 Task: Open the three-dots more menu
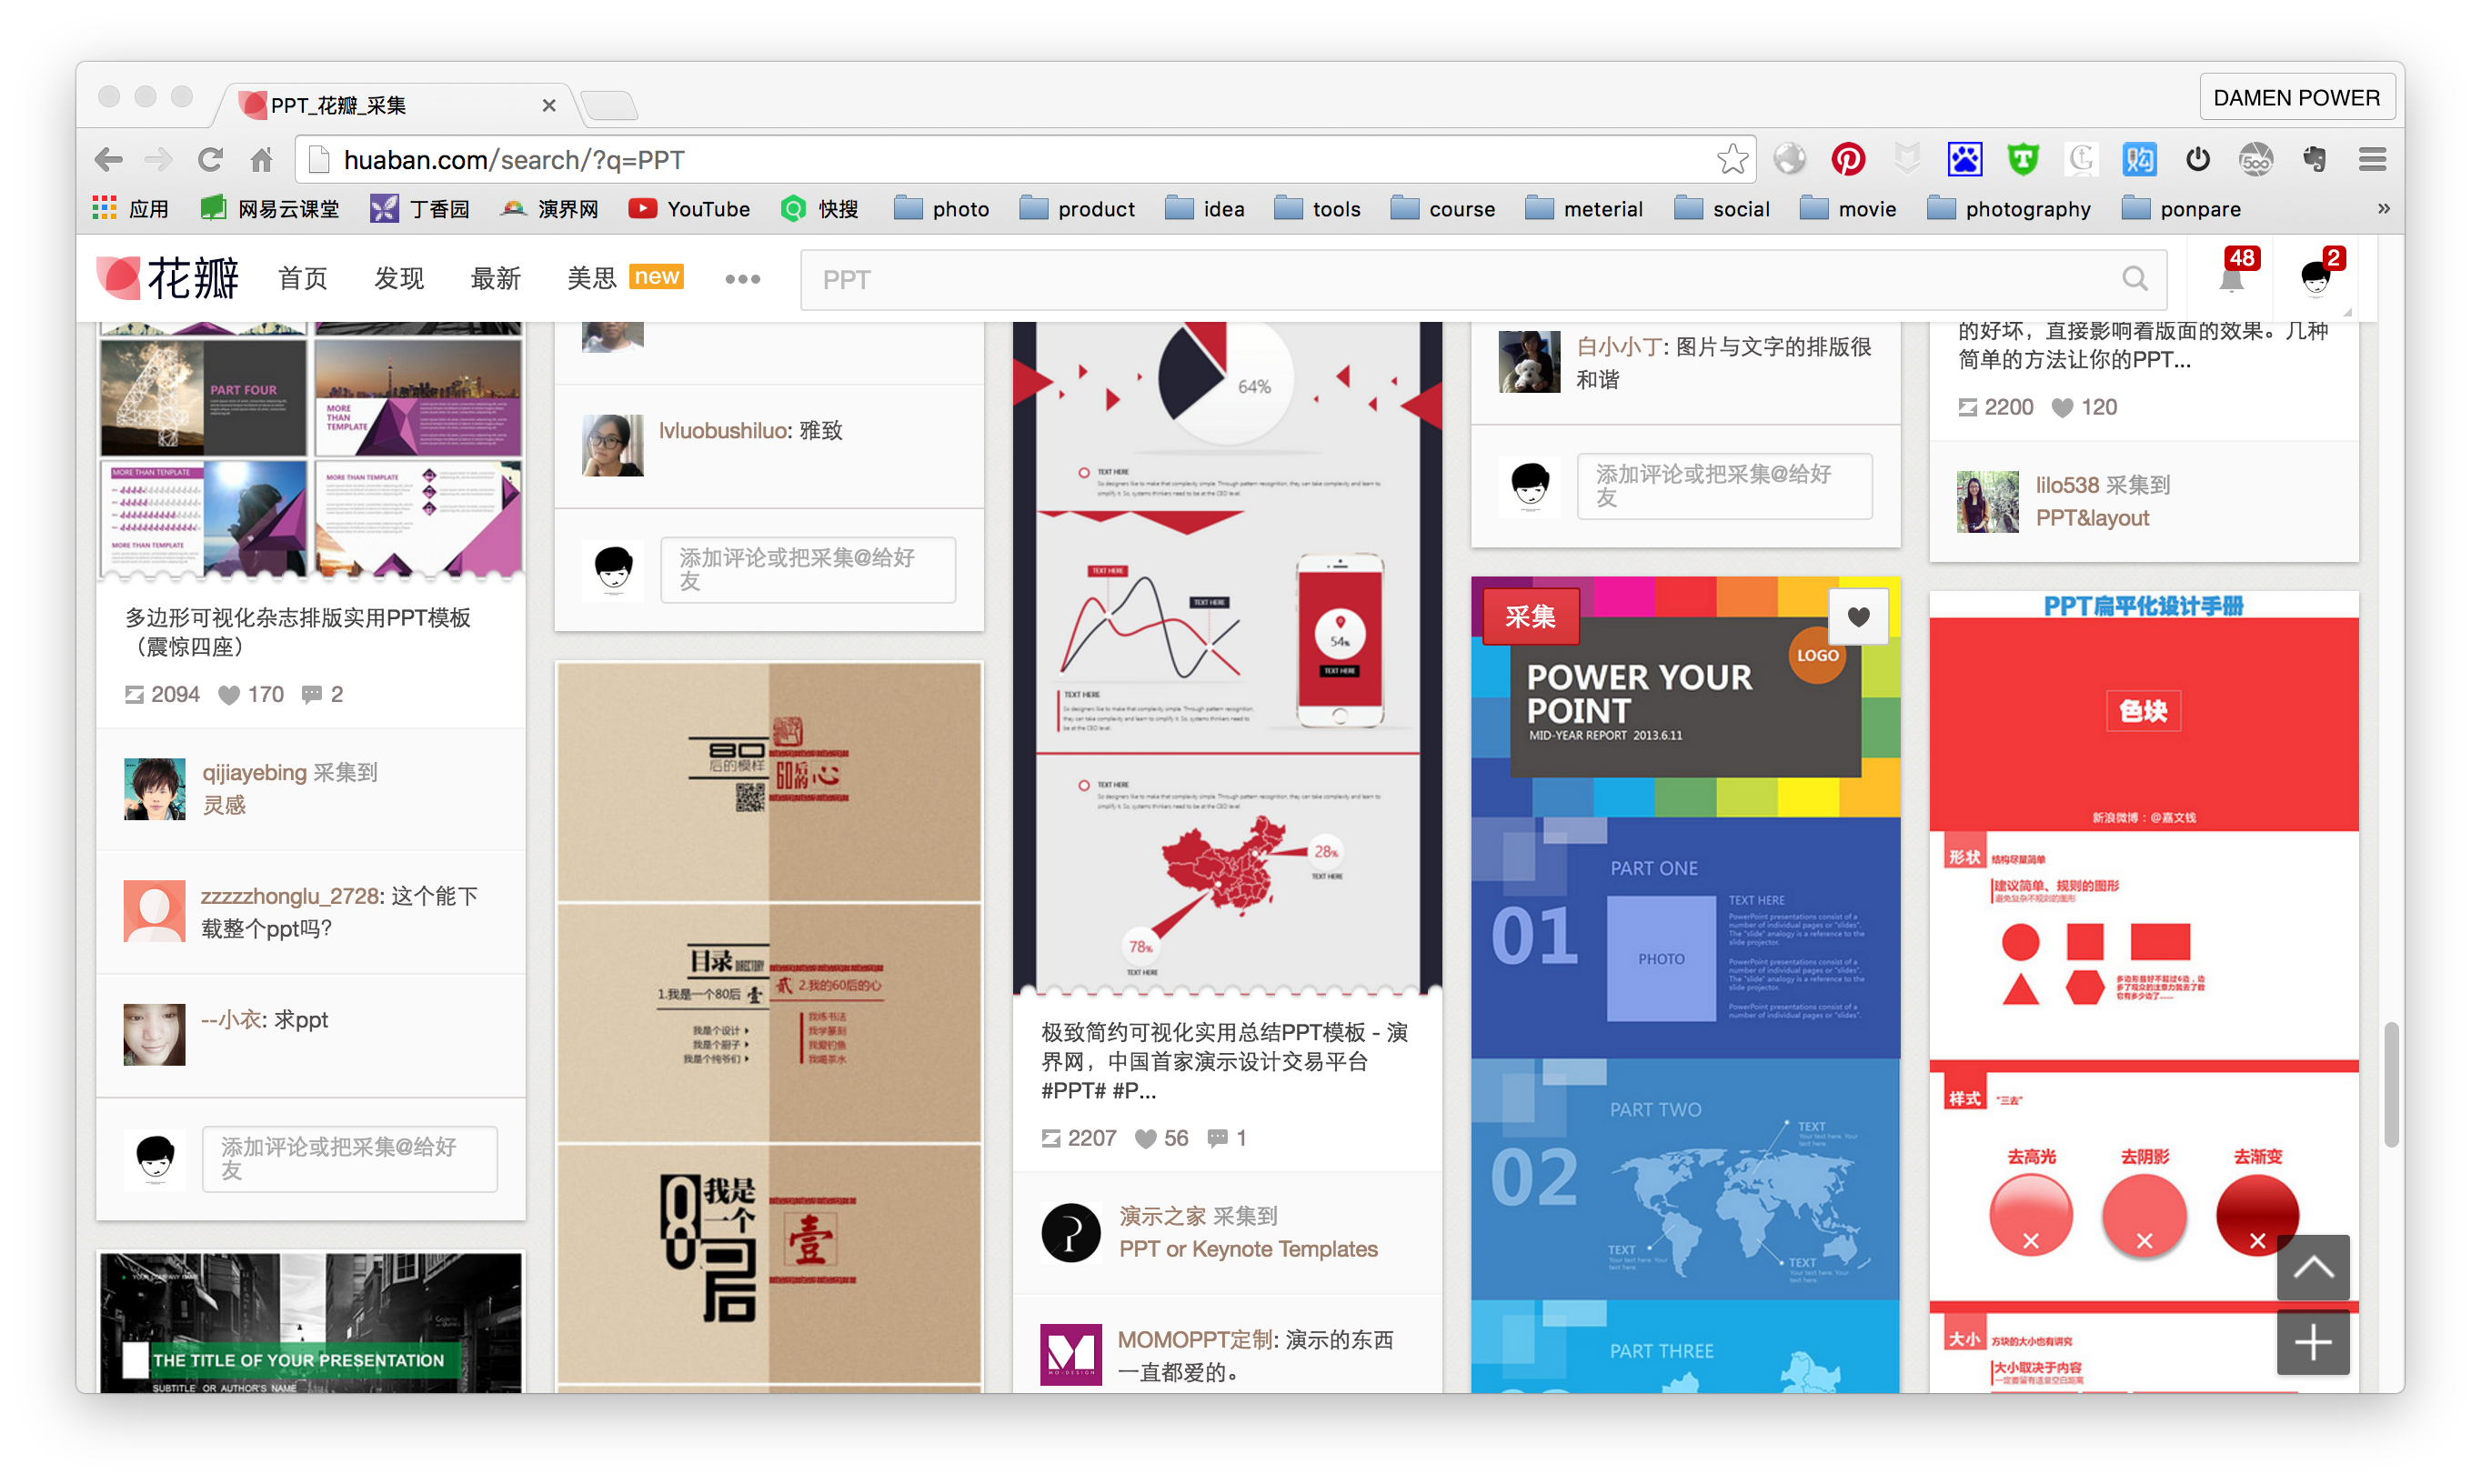point(742,279)
